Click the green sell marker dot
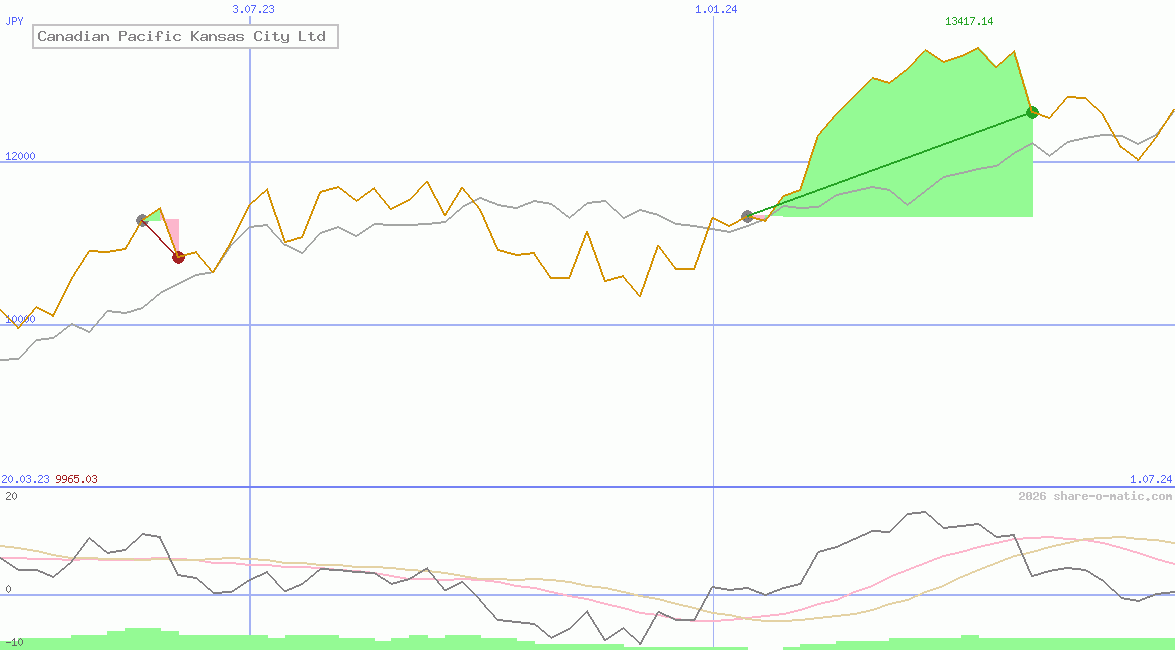This screenshot has width=1175, height=650. click(1032, 112)
